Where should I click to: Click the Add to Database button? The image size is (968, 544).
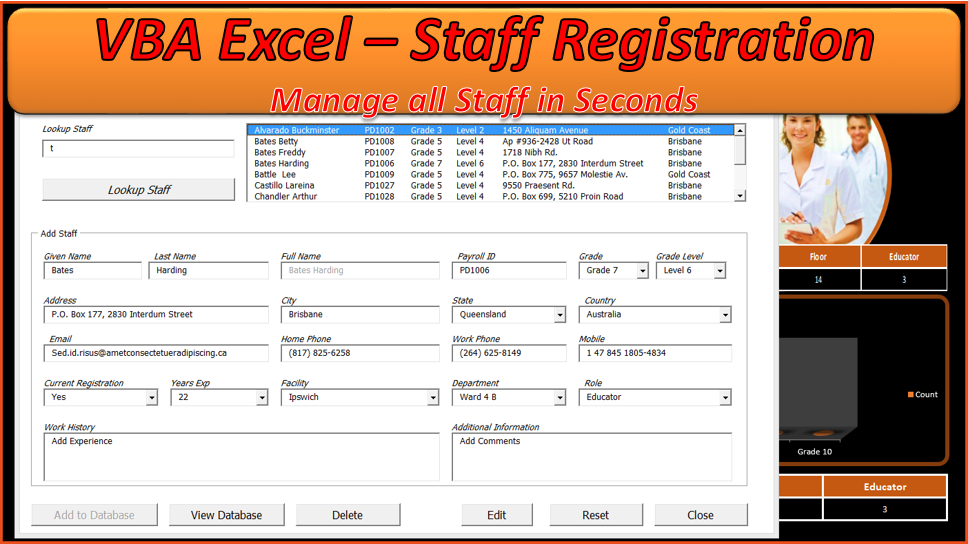(94, 515)
